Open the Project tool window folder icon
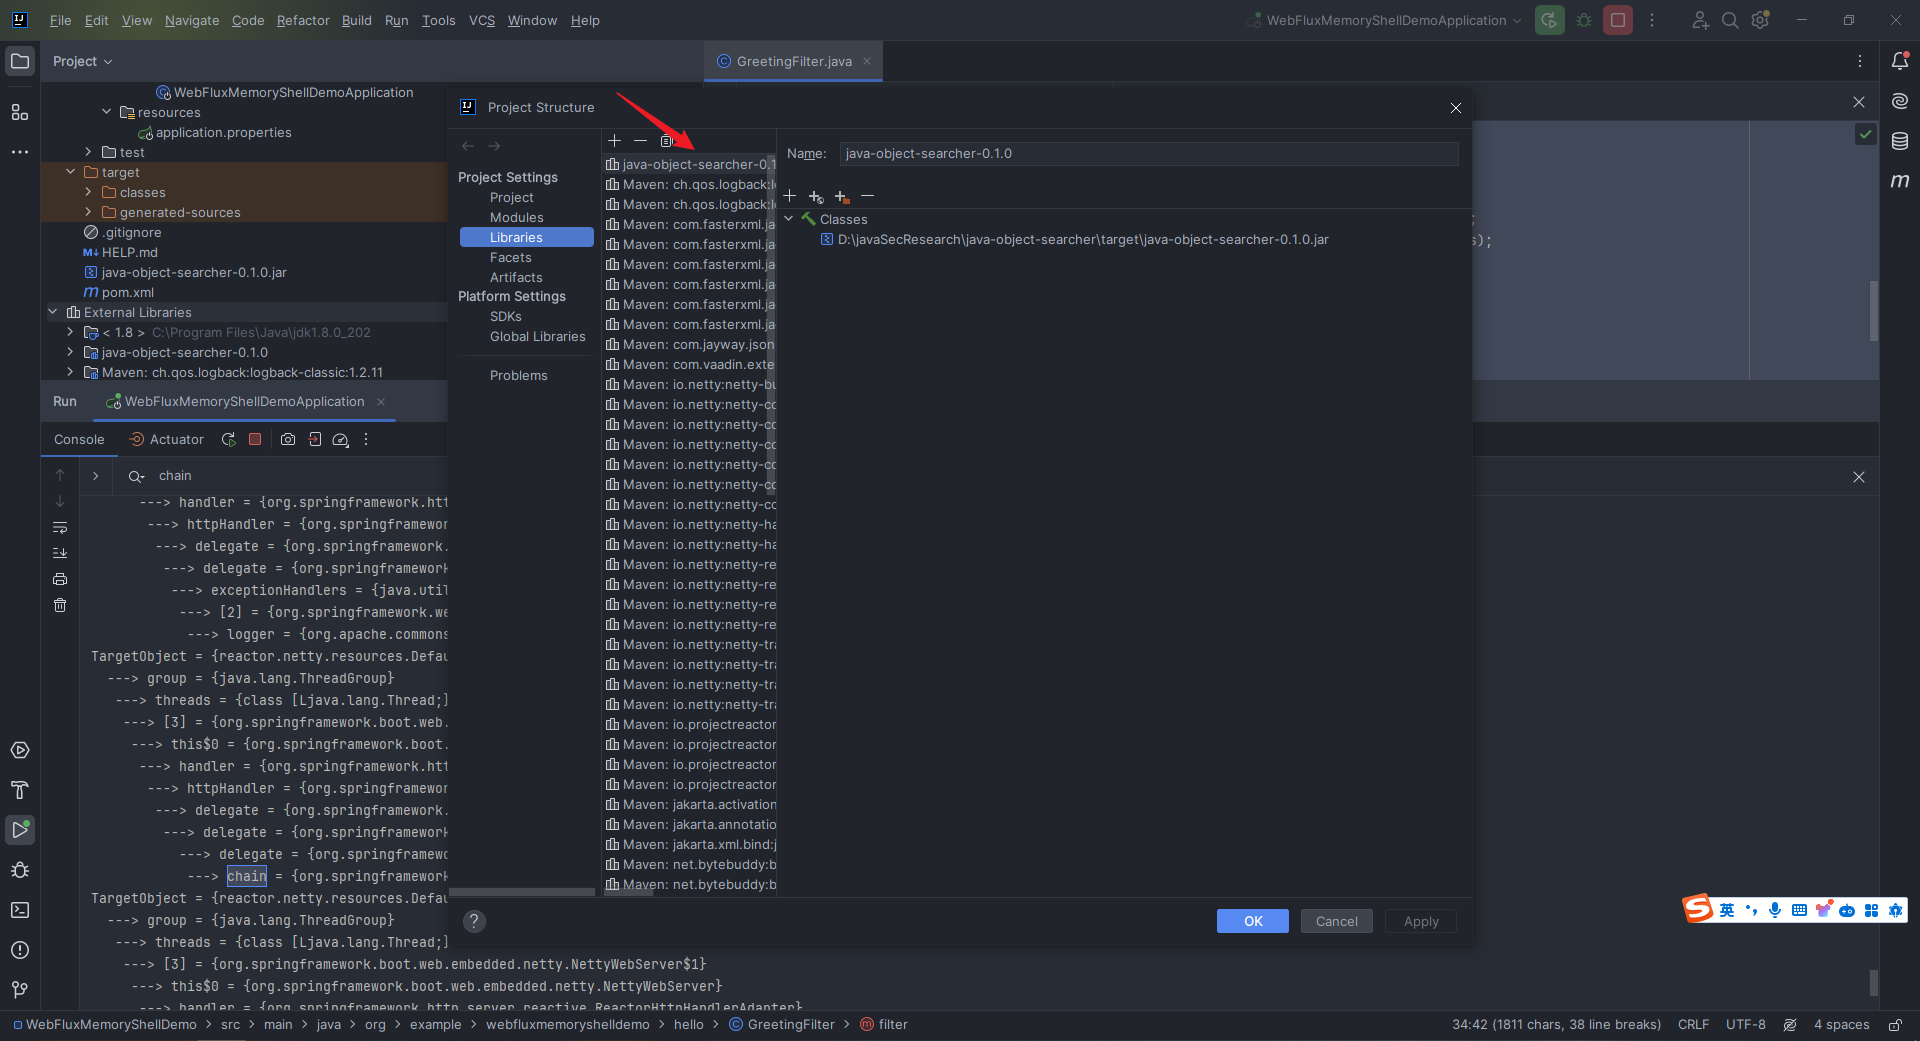 tap(20, 61)
